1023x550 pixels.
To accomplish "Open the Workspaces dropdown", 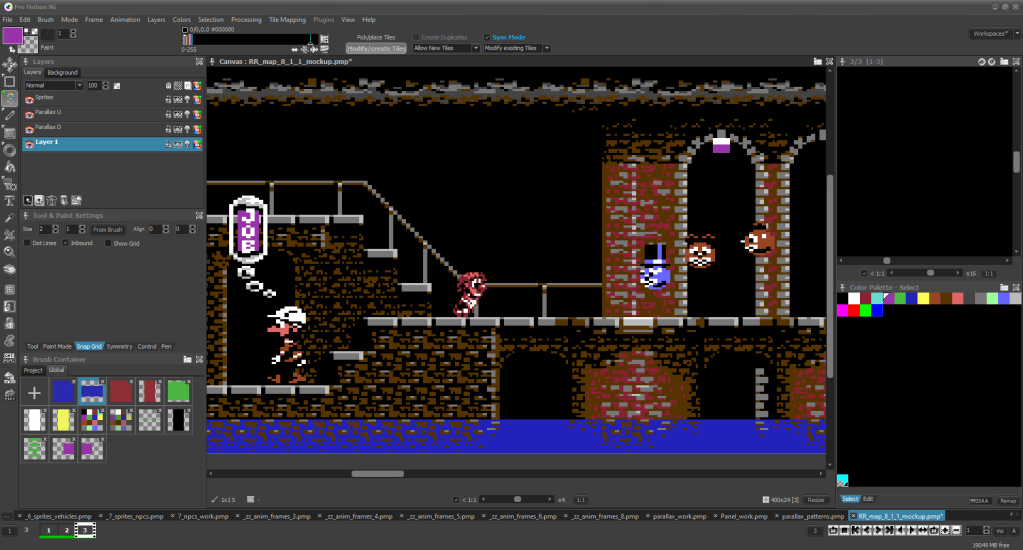I will click(992, 33).
